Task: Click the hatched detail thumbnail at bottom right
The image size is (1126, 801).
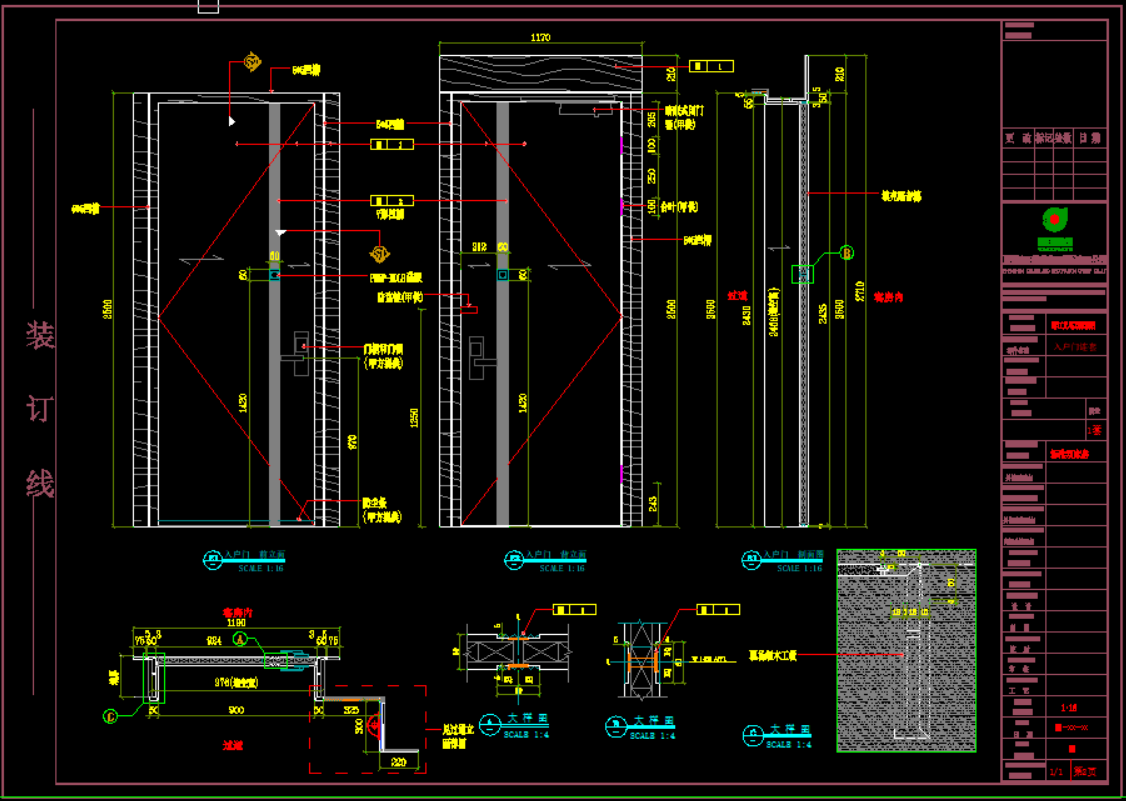Action: tap(906, 650)
